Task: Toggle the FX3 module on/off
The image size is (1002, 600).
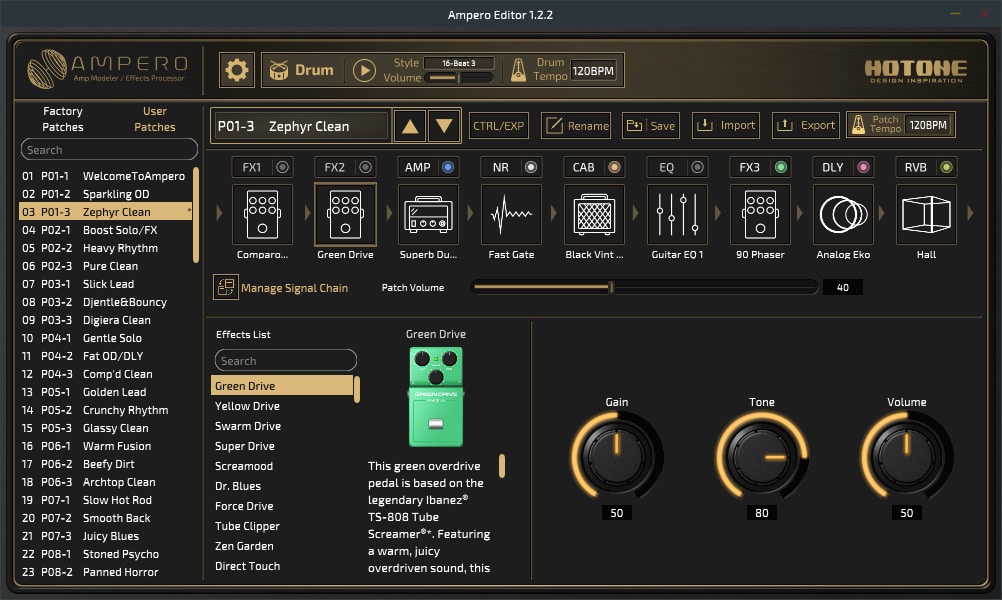Action: pos(780,167)
